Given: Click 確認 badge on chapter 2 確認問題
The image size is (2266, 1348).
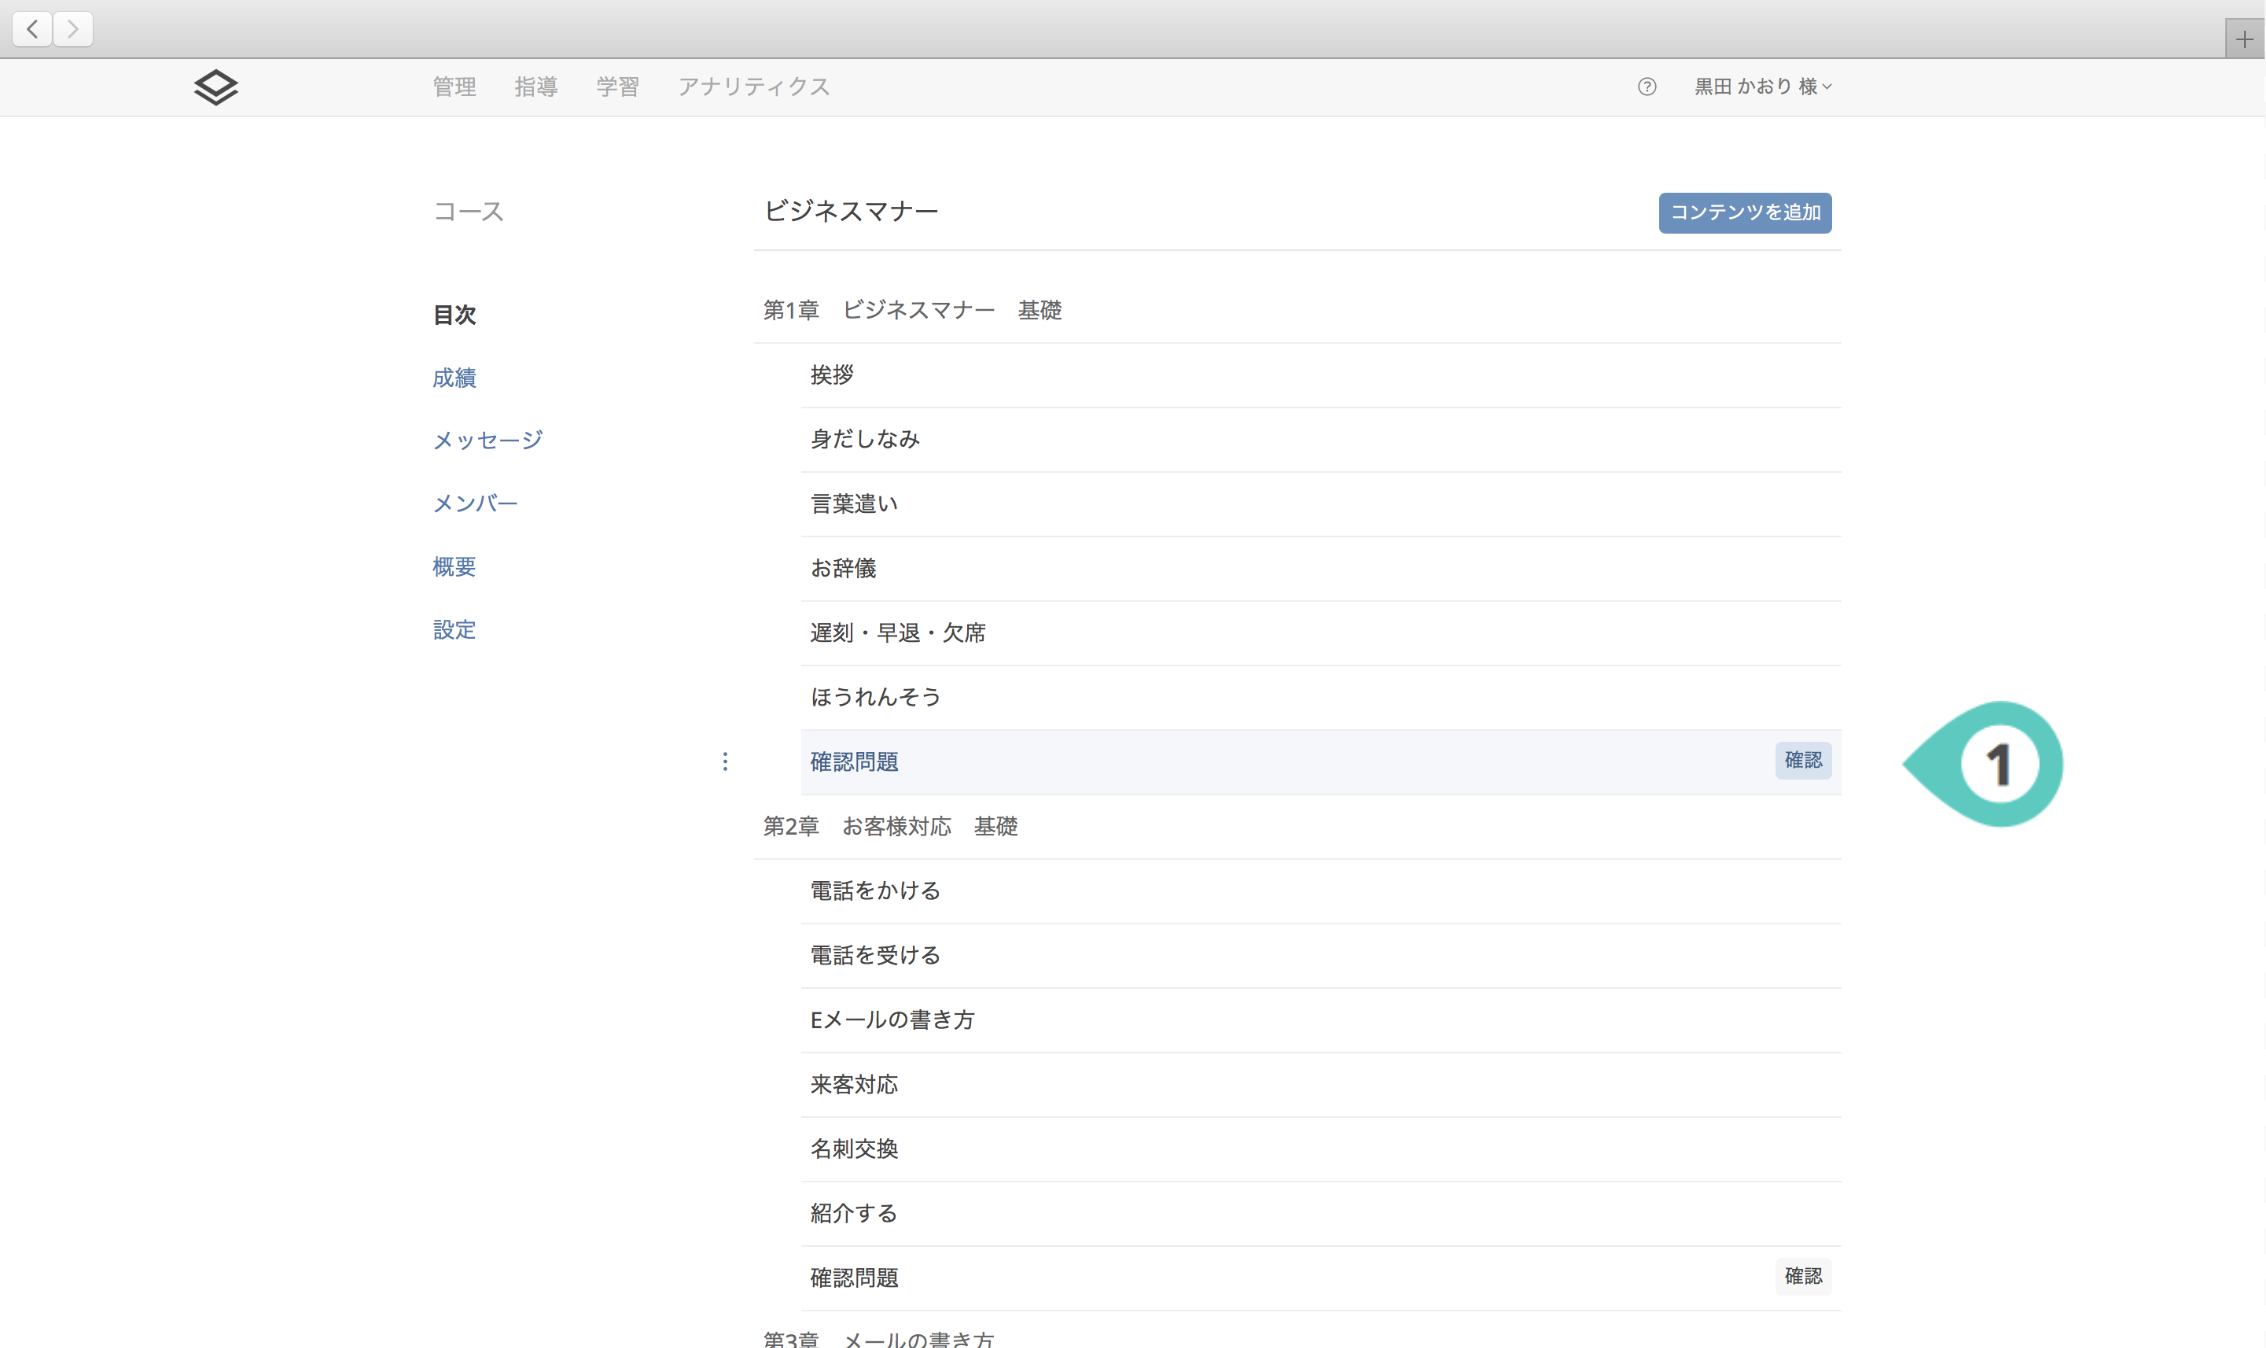Looking at the screenshot, I should [x=1803, y=1277].
